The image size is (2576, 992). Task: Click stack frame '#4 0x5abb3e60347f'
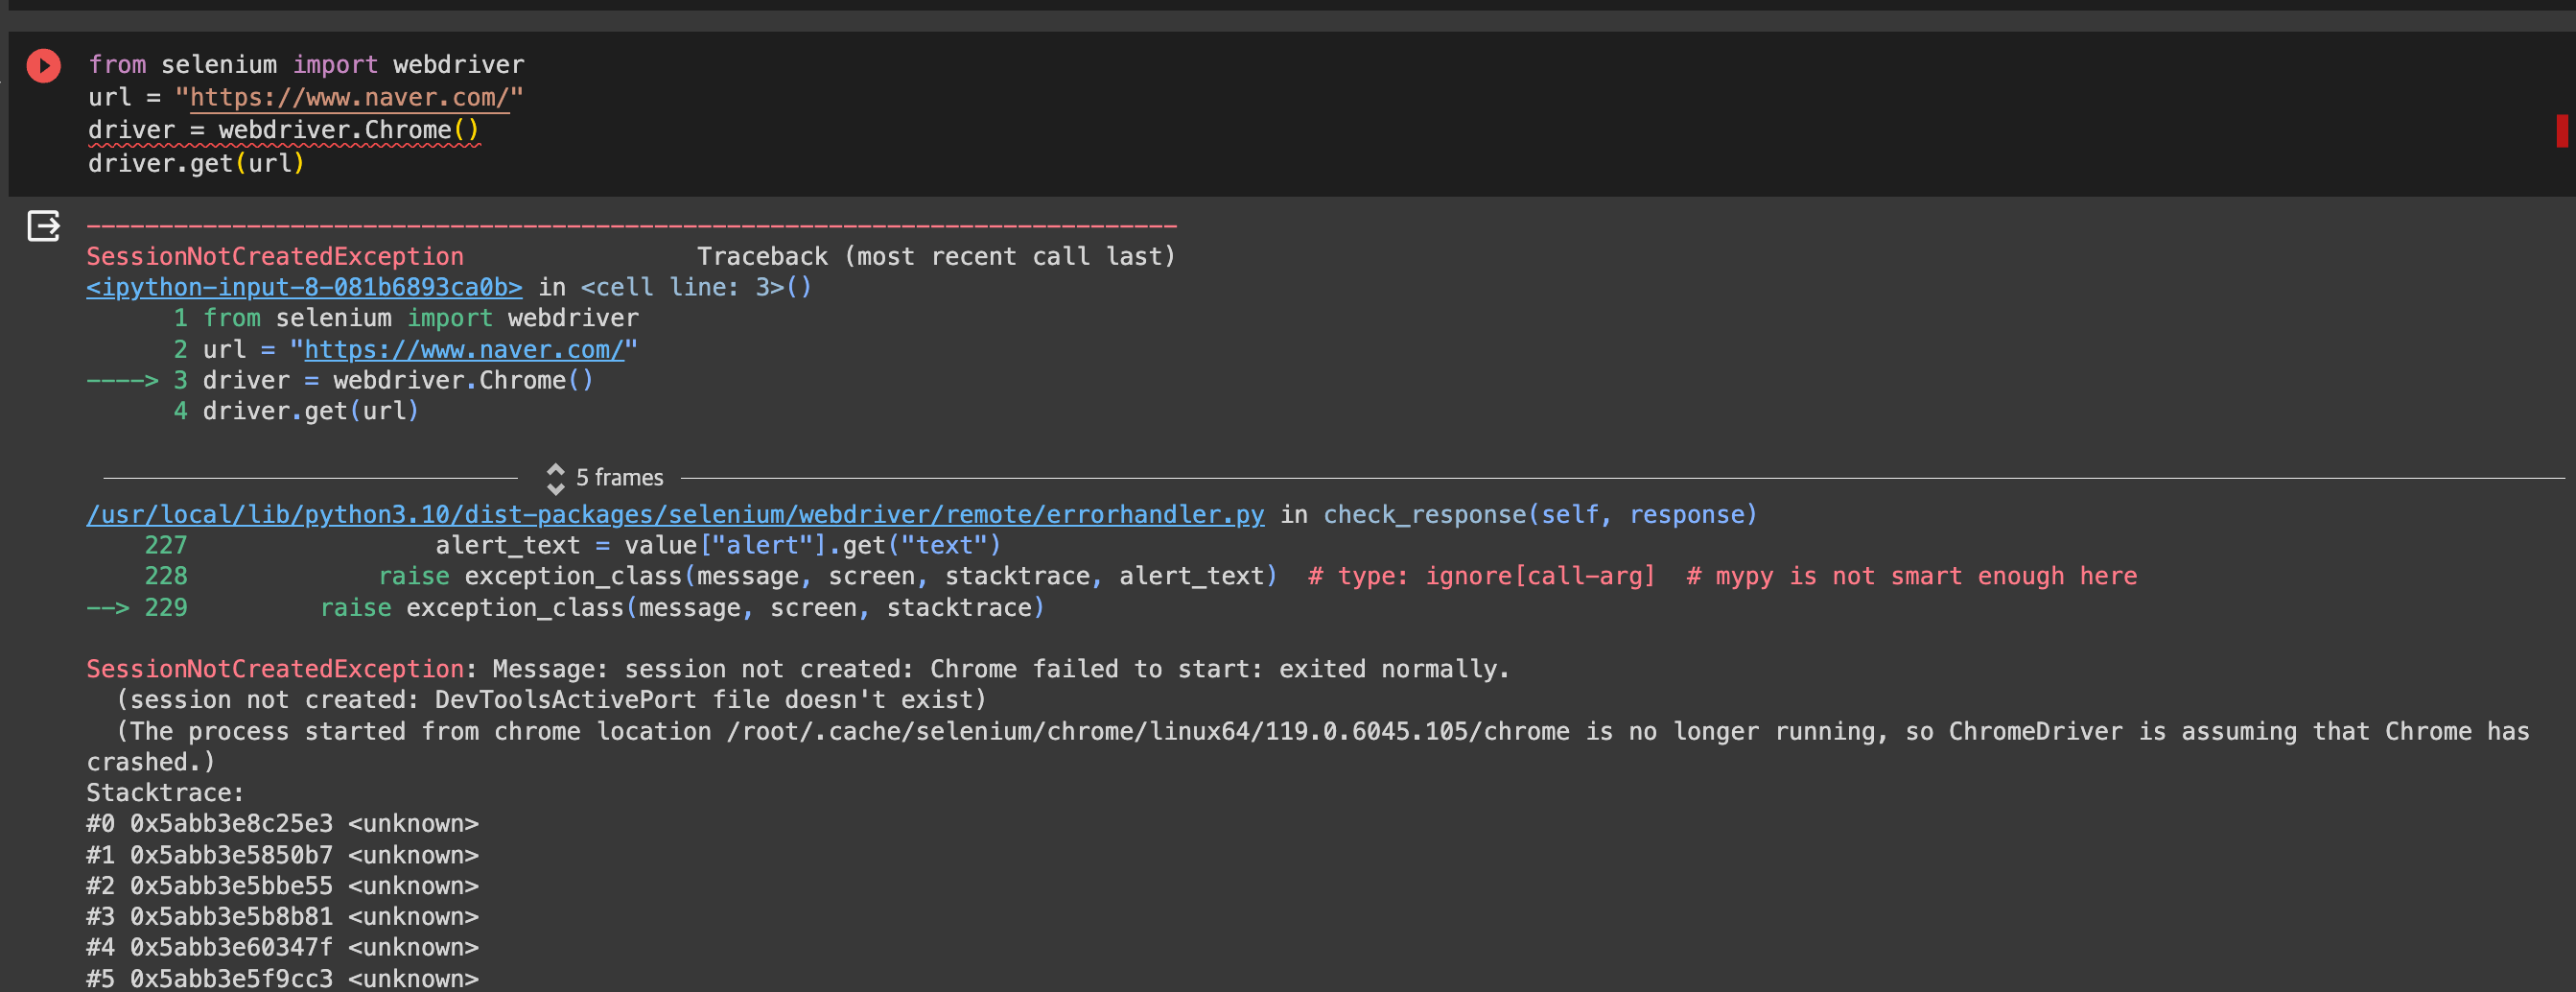[209, 947]
